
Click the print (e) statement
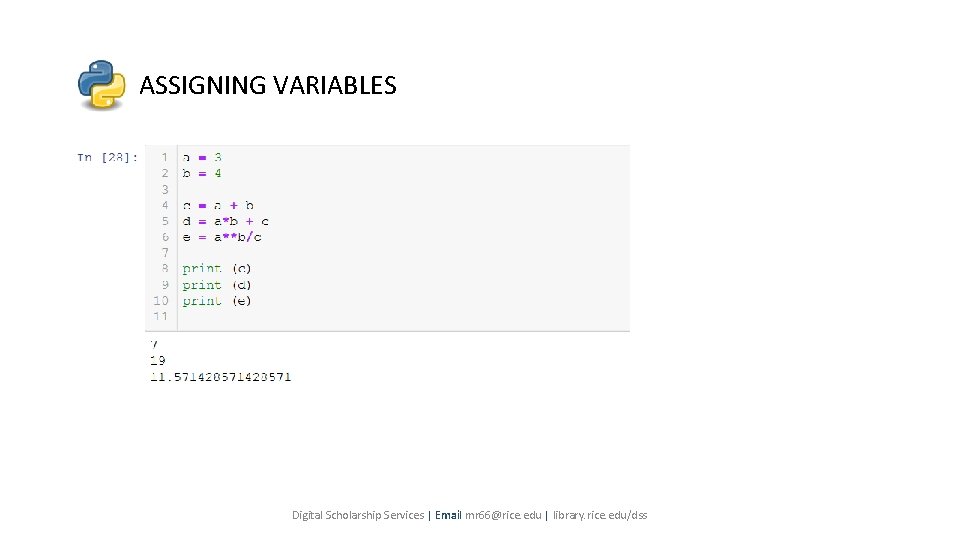click(217, 301)
